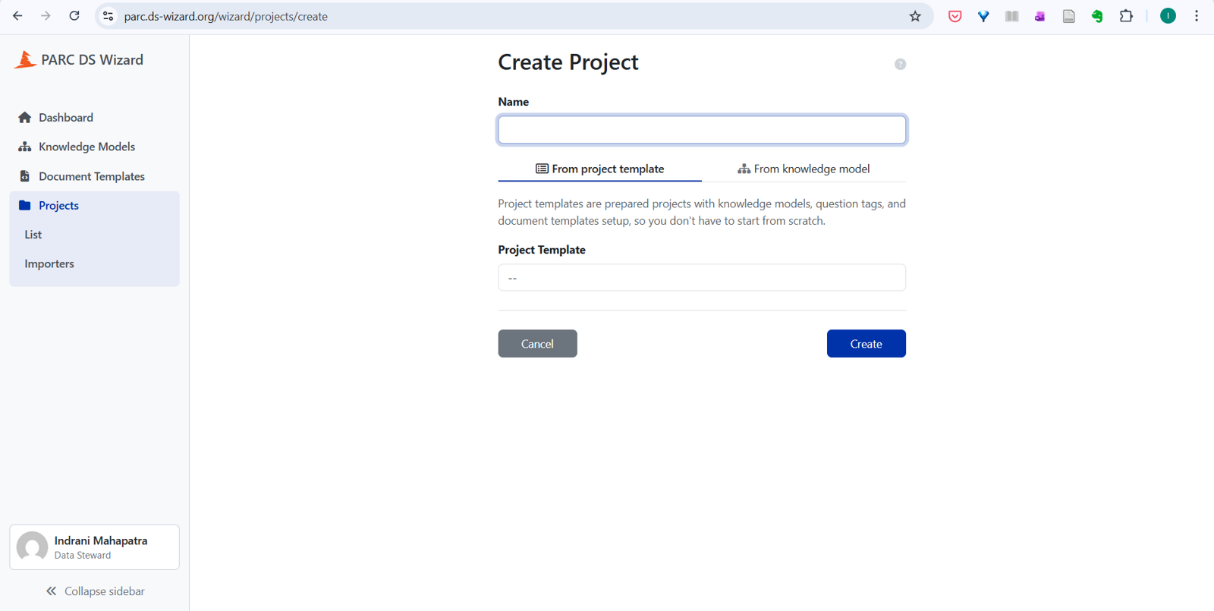Go to Dashboard in sidebar
The height and width of the screenshot is (611, 1214).
pos(65,118)
